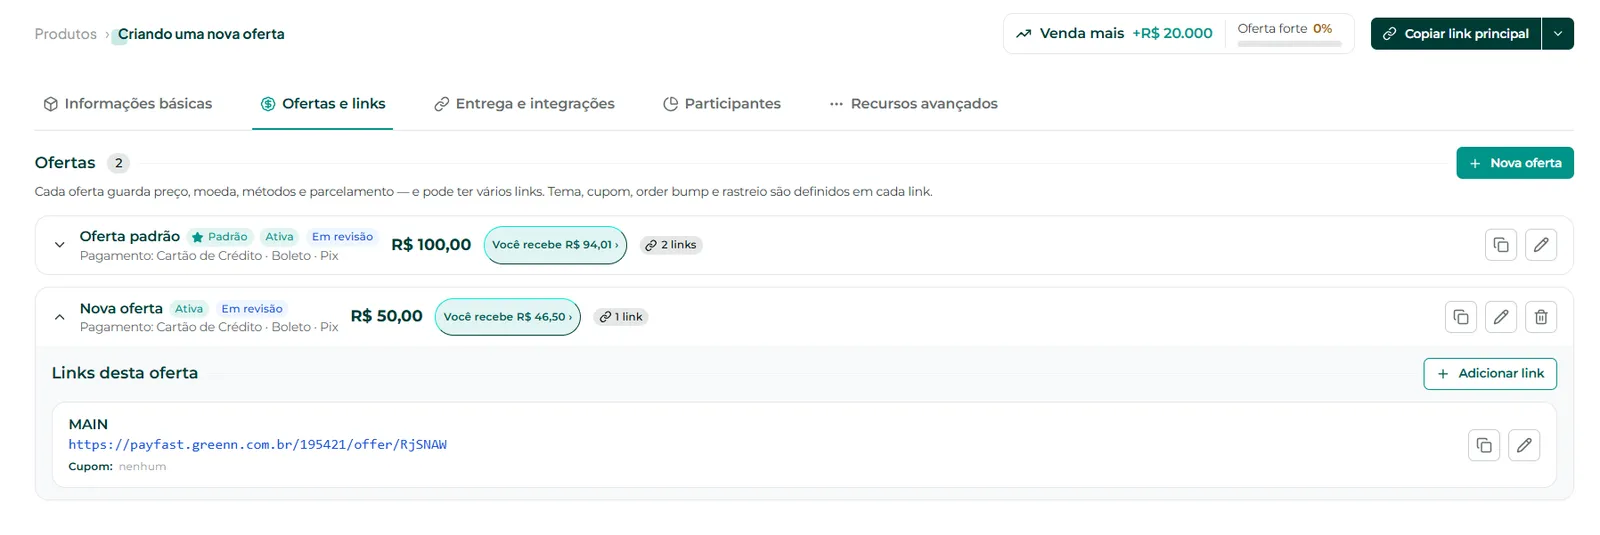Copy the Oferta padrão offer
1600x535 pixels.
coord(1501,245)
